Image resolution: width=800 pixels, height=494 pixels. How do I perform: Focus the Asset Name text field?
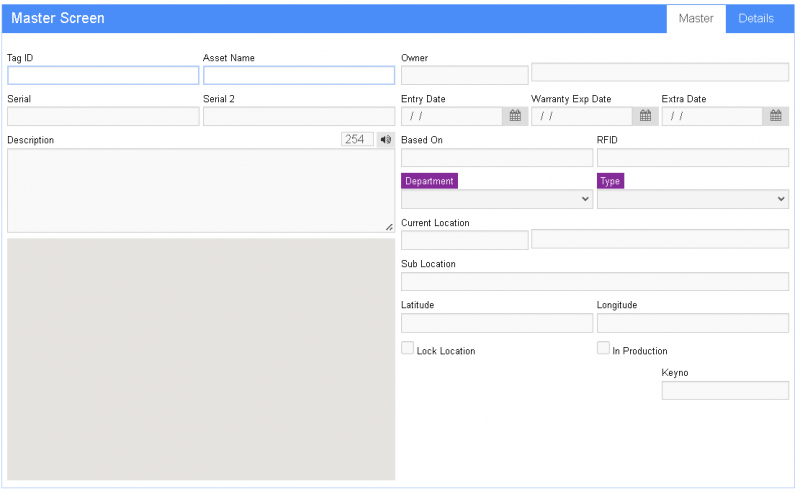point(299,75)
